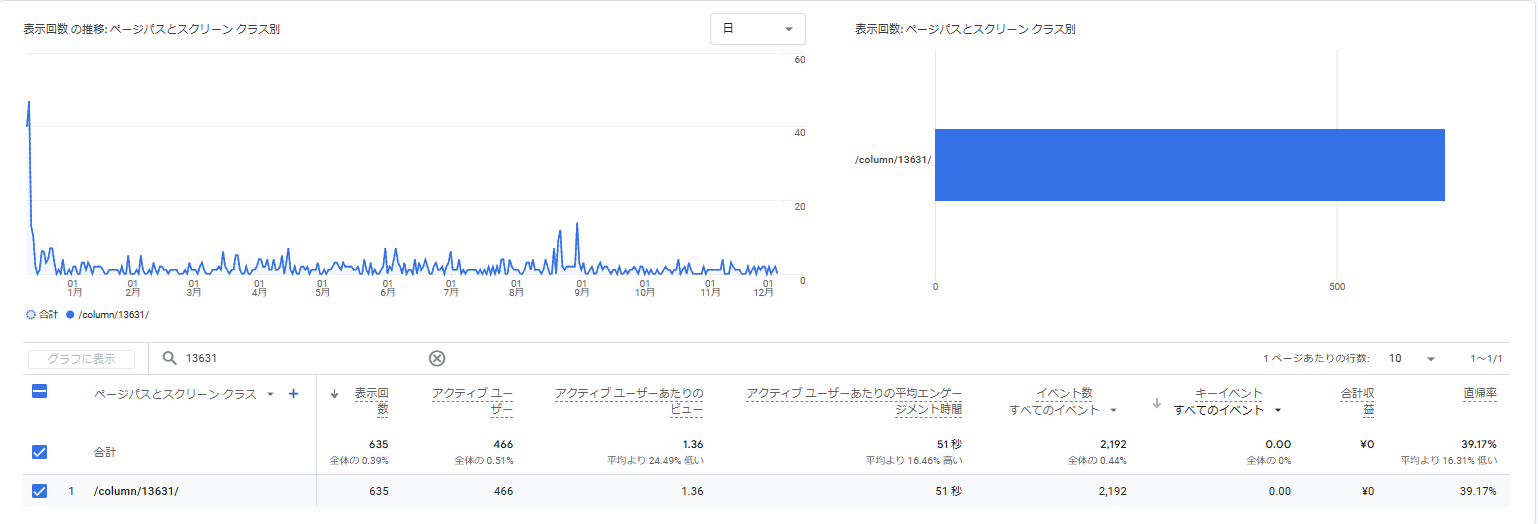Sort by アクティブ ユーザー column
Image resolution: width=1538 pixels, height=524 pixels.
(x=473, y=401)
